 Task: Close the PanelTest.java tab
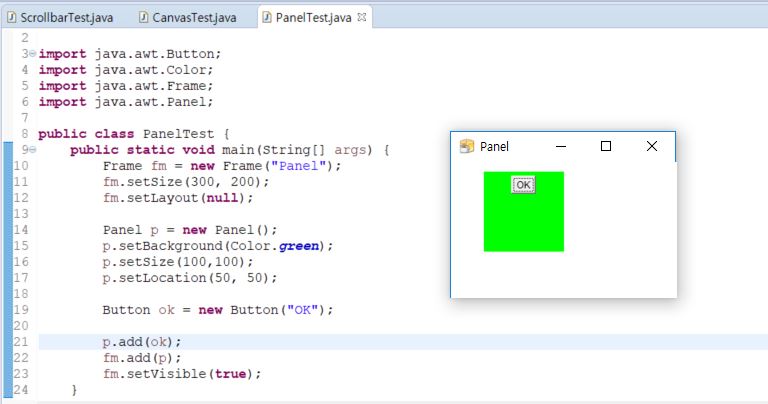[361, 17]
